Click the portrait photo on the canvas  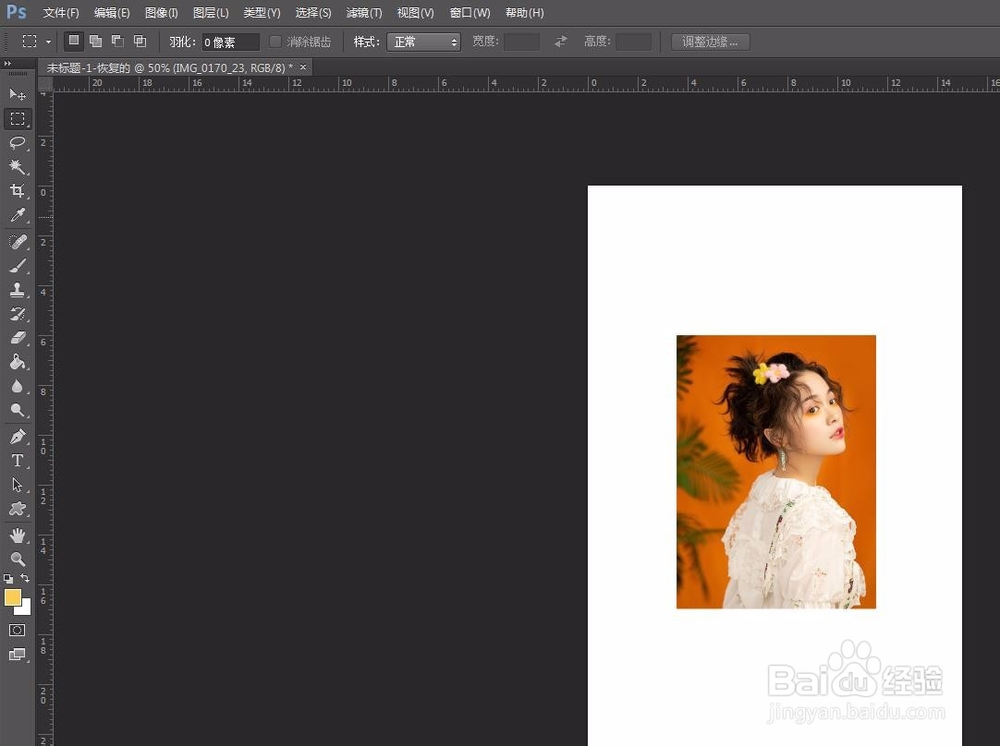(776, 472)
